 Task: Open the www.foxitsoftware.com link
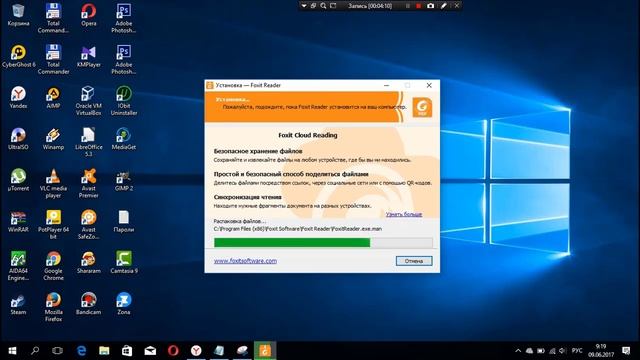(245, 261)
